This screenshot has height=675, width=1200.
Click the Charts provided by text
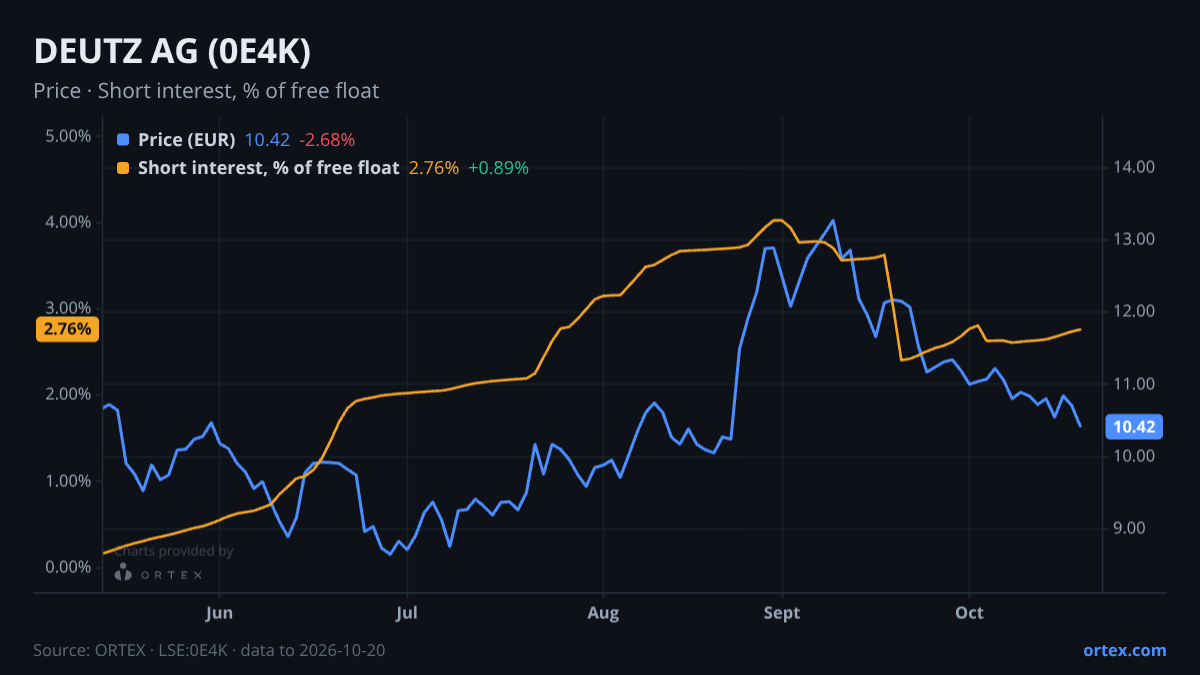coord(174,551)
